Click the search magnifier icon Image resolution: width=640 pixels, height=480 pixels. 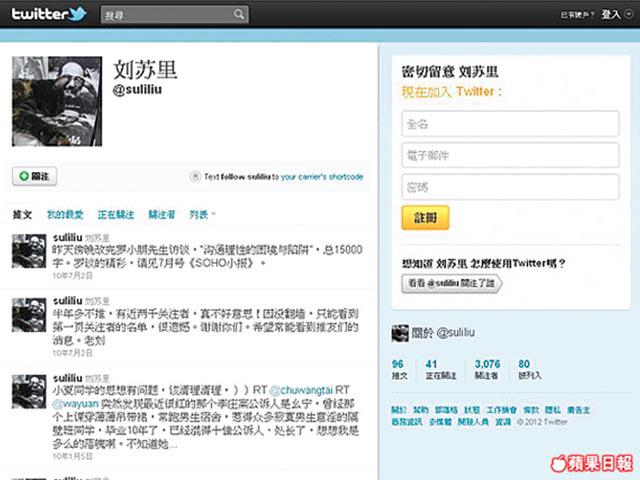coord(239,15)
